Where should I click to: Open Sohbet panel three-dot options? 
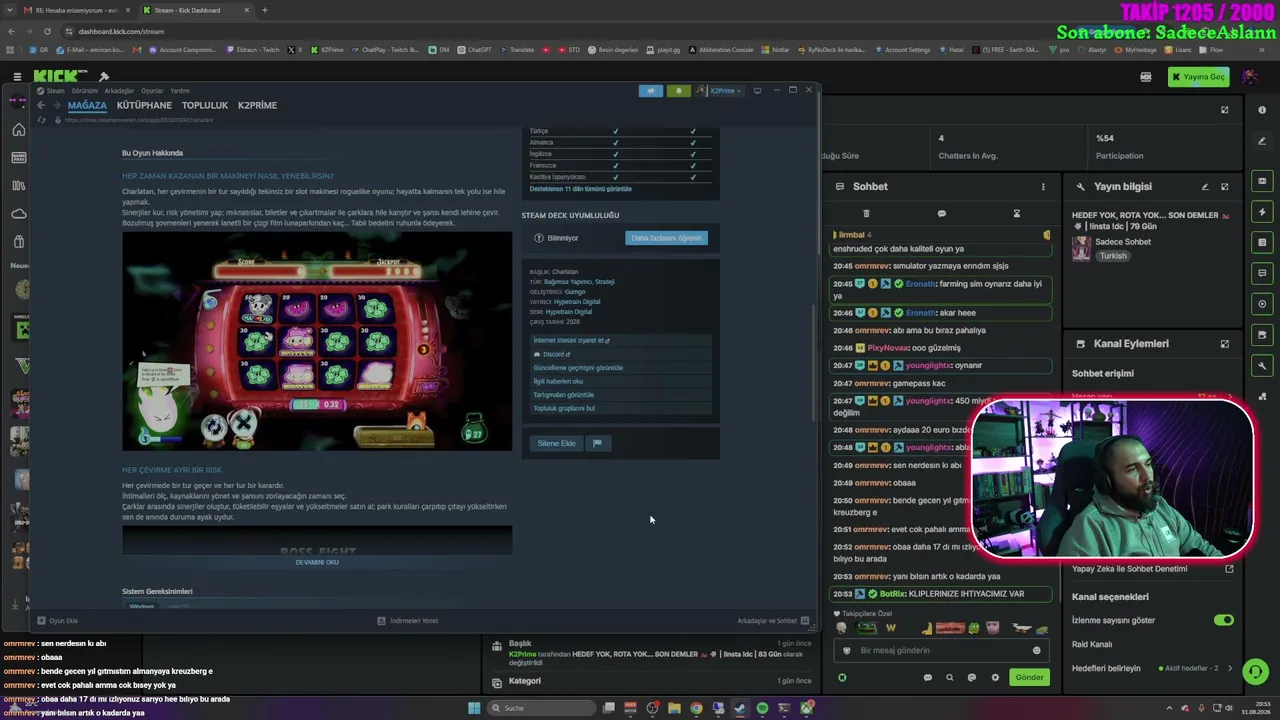click(x=1043, y=187)
